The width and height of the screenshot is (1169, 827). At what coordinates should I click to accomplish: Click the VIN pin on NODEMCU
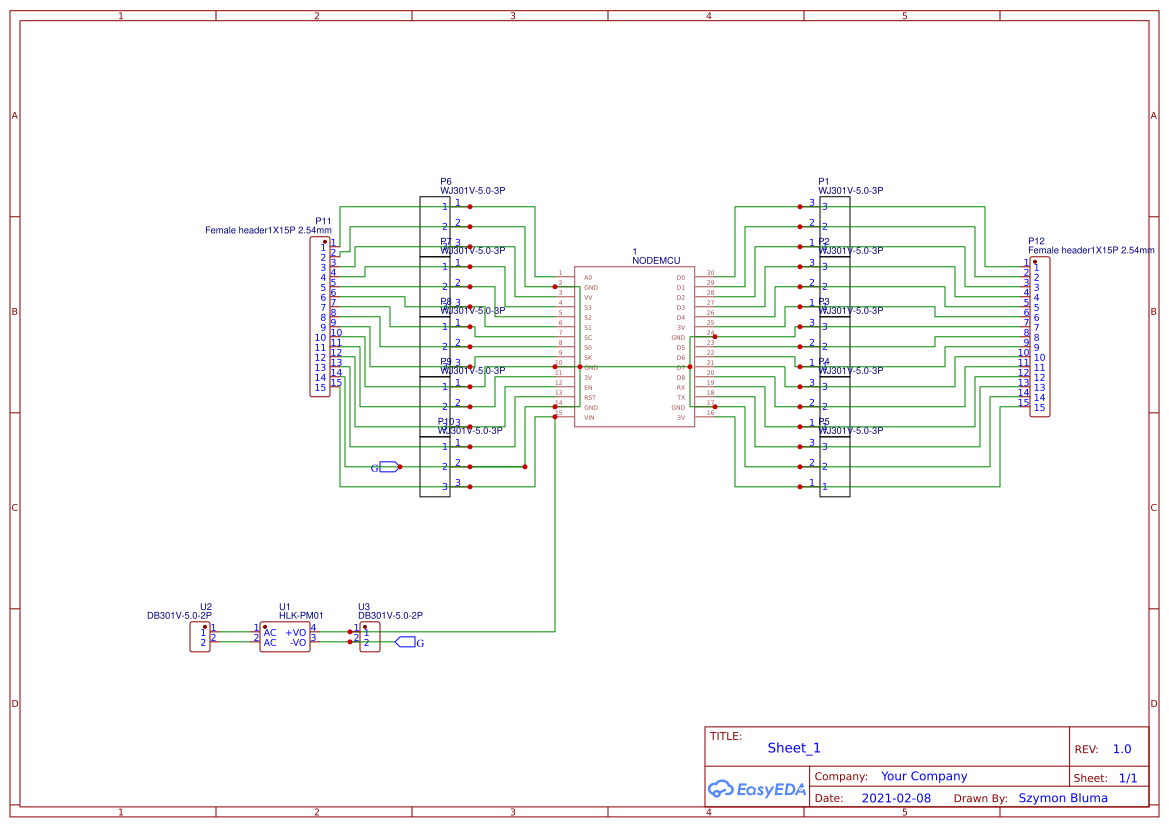[x=589, y=418]
